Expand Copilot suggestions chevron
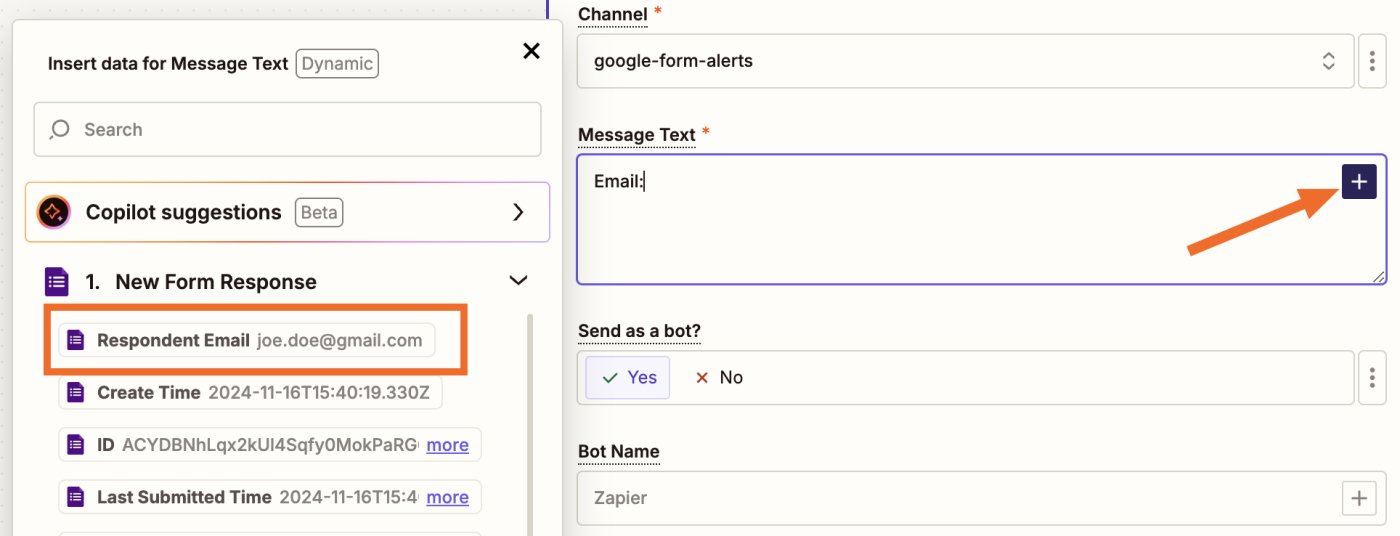 pos(518,212)
